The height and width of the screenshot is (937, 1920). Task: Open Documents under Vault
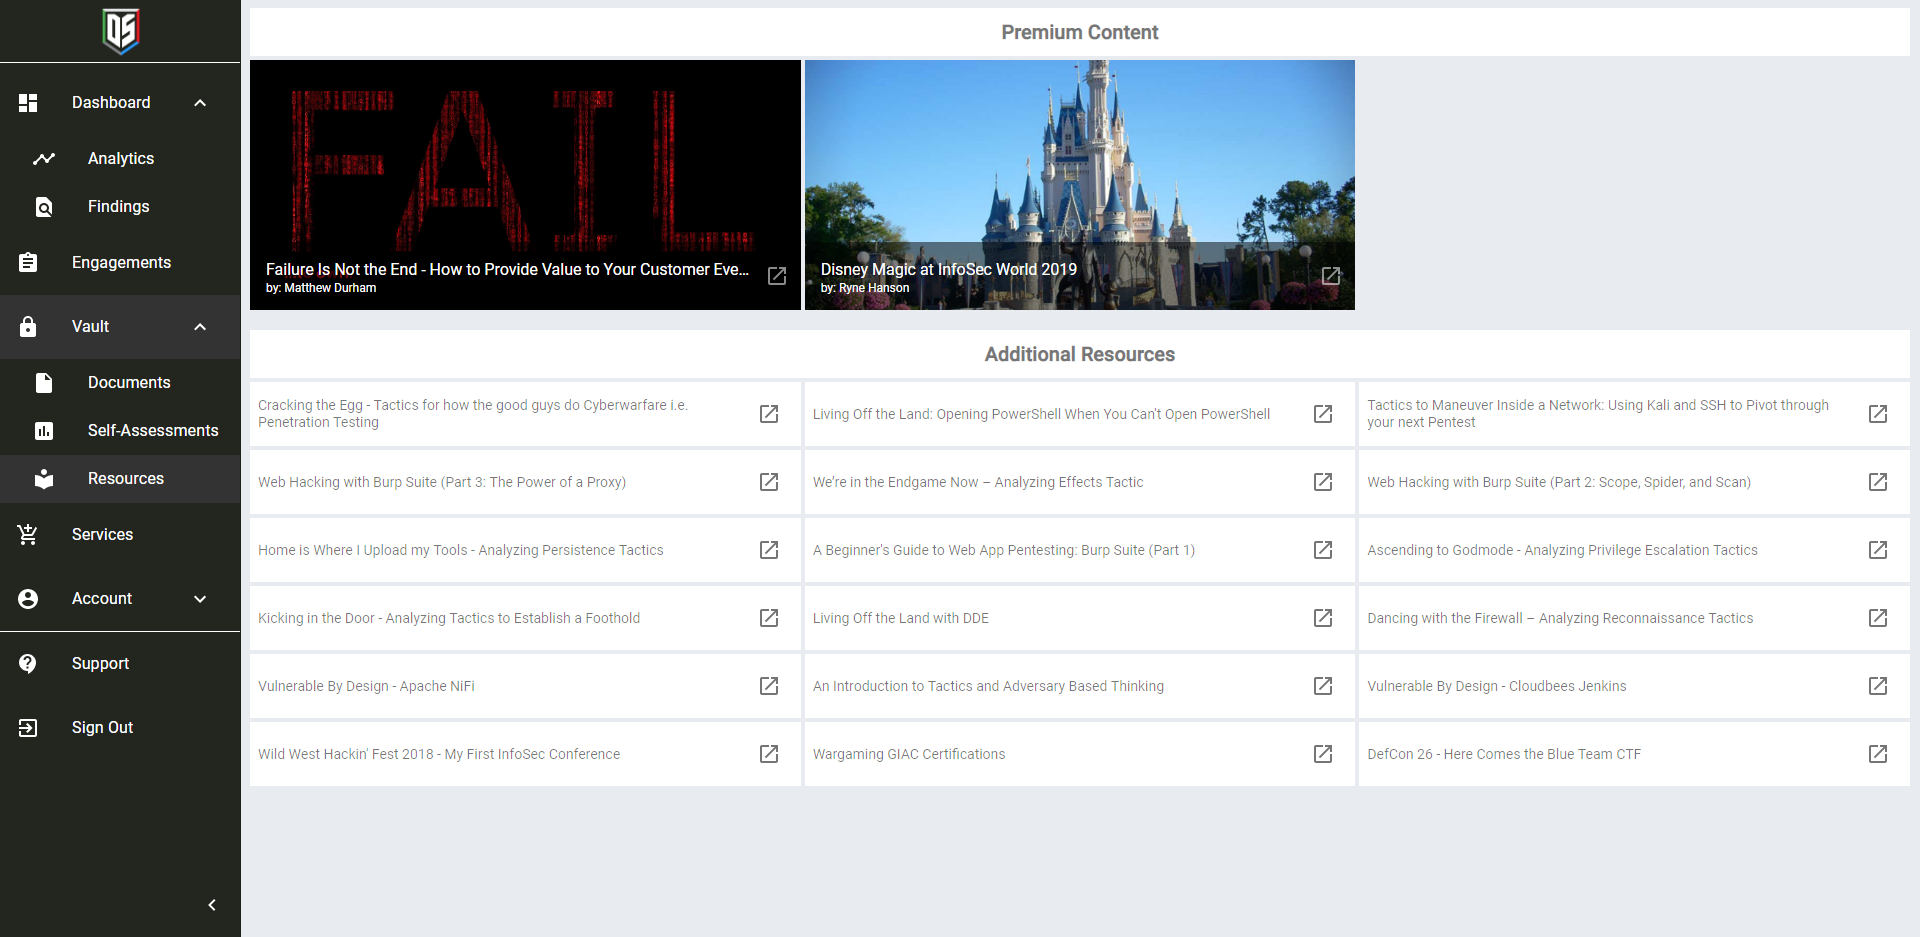[120, 383]
